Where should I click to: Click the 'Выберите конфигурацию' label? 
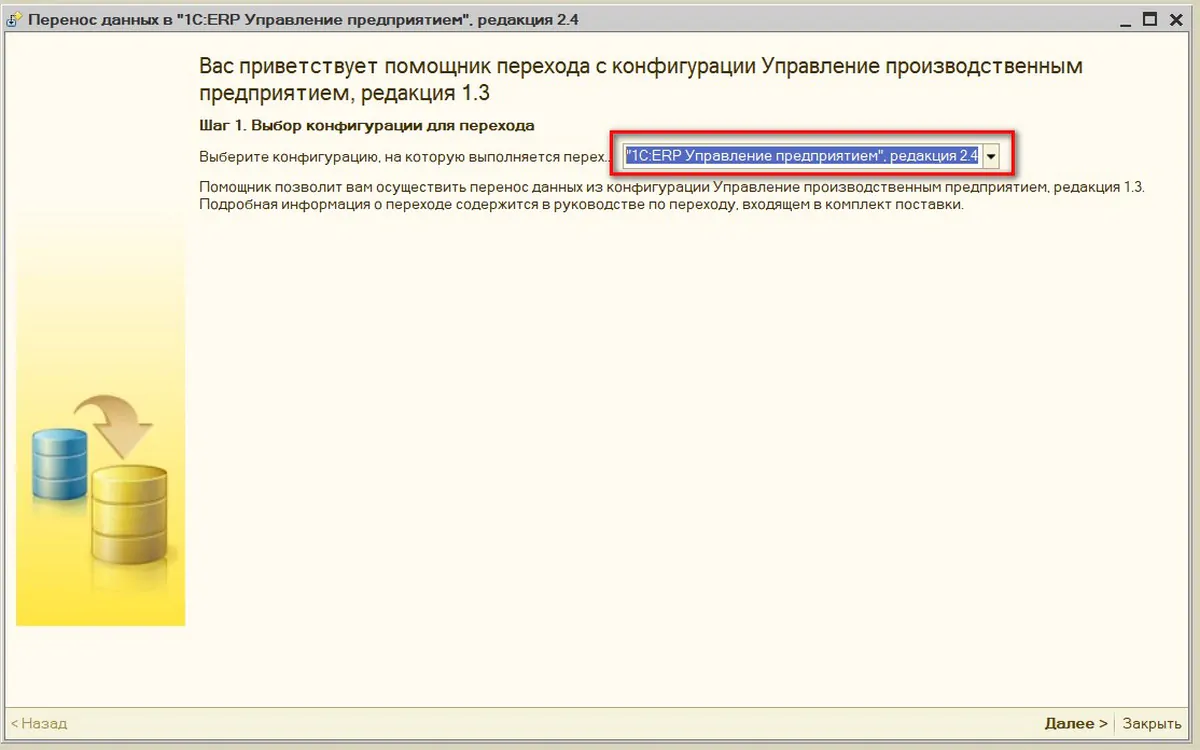[x=403, y=157]
